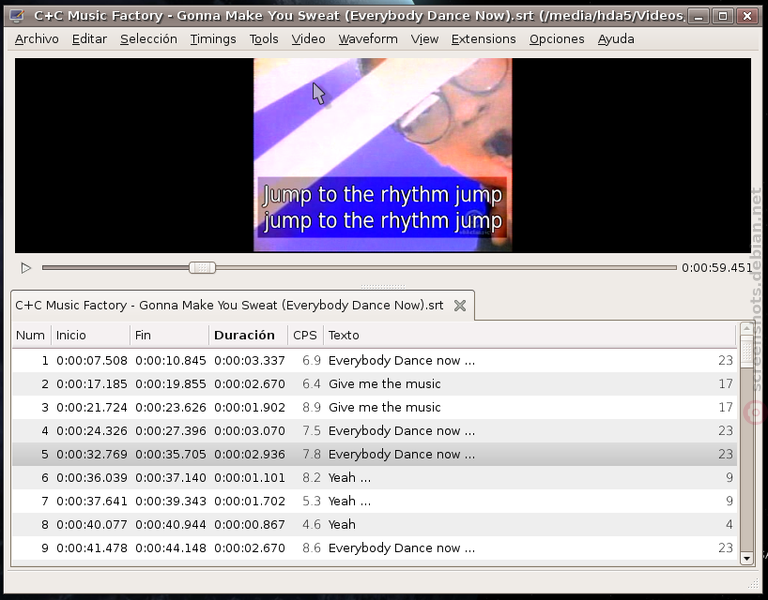Select subtitle row 1 Everybody Dance now
Viewport: 768px width, 600px height.
coord(374,360)
